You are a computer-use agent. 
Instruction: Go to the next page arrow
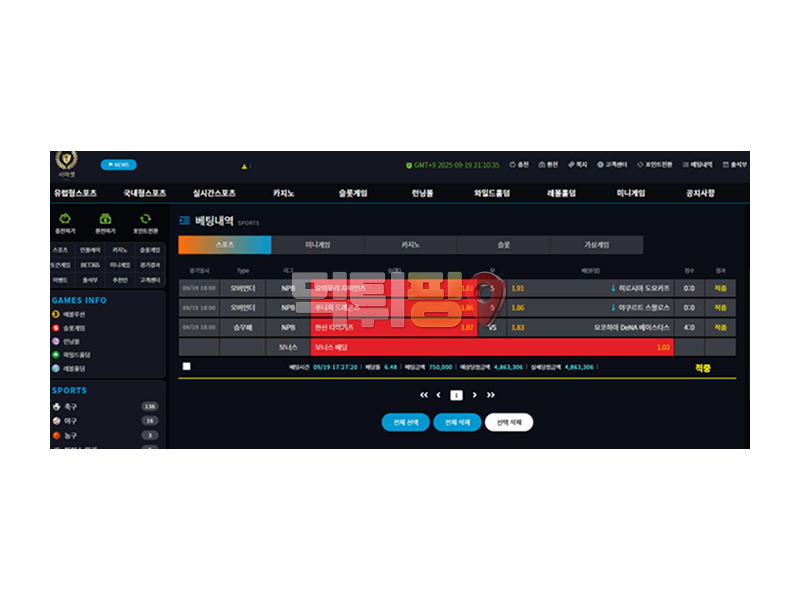[x=474, y=395]
